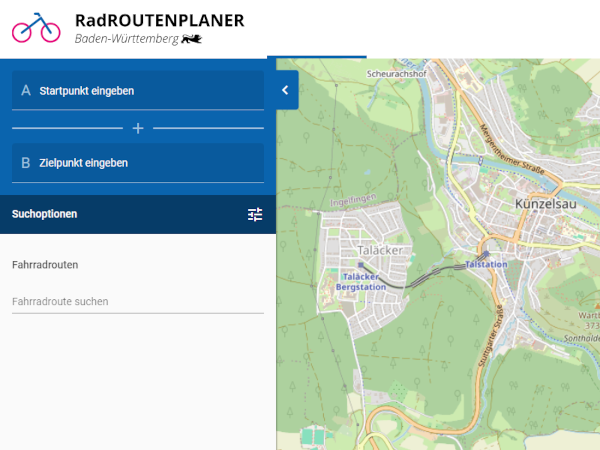Click the bicycle logo icon
600x450 pixels.
pyautogui.click(x=36, y=27)
